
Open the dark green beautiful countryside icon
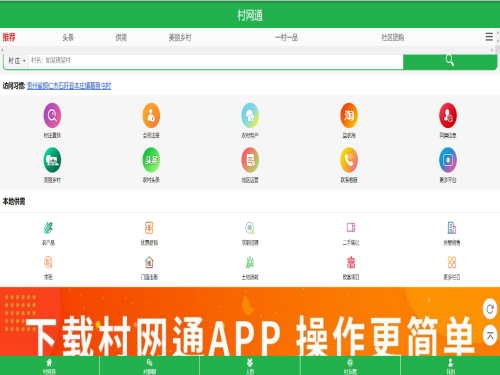(x=52, y=160)
